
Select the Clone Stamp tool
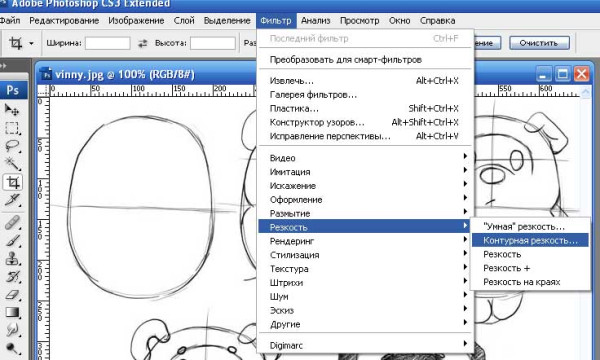tap(12, 259)
